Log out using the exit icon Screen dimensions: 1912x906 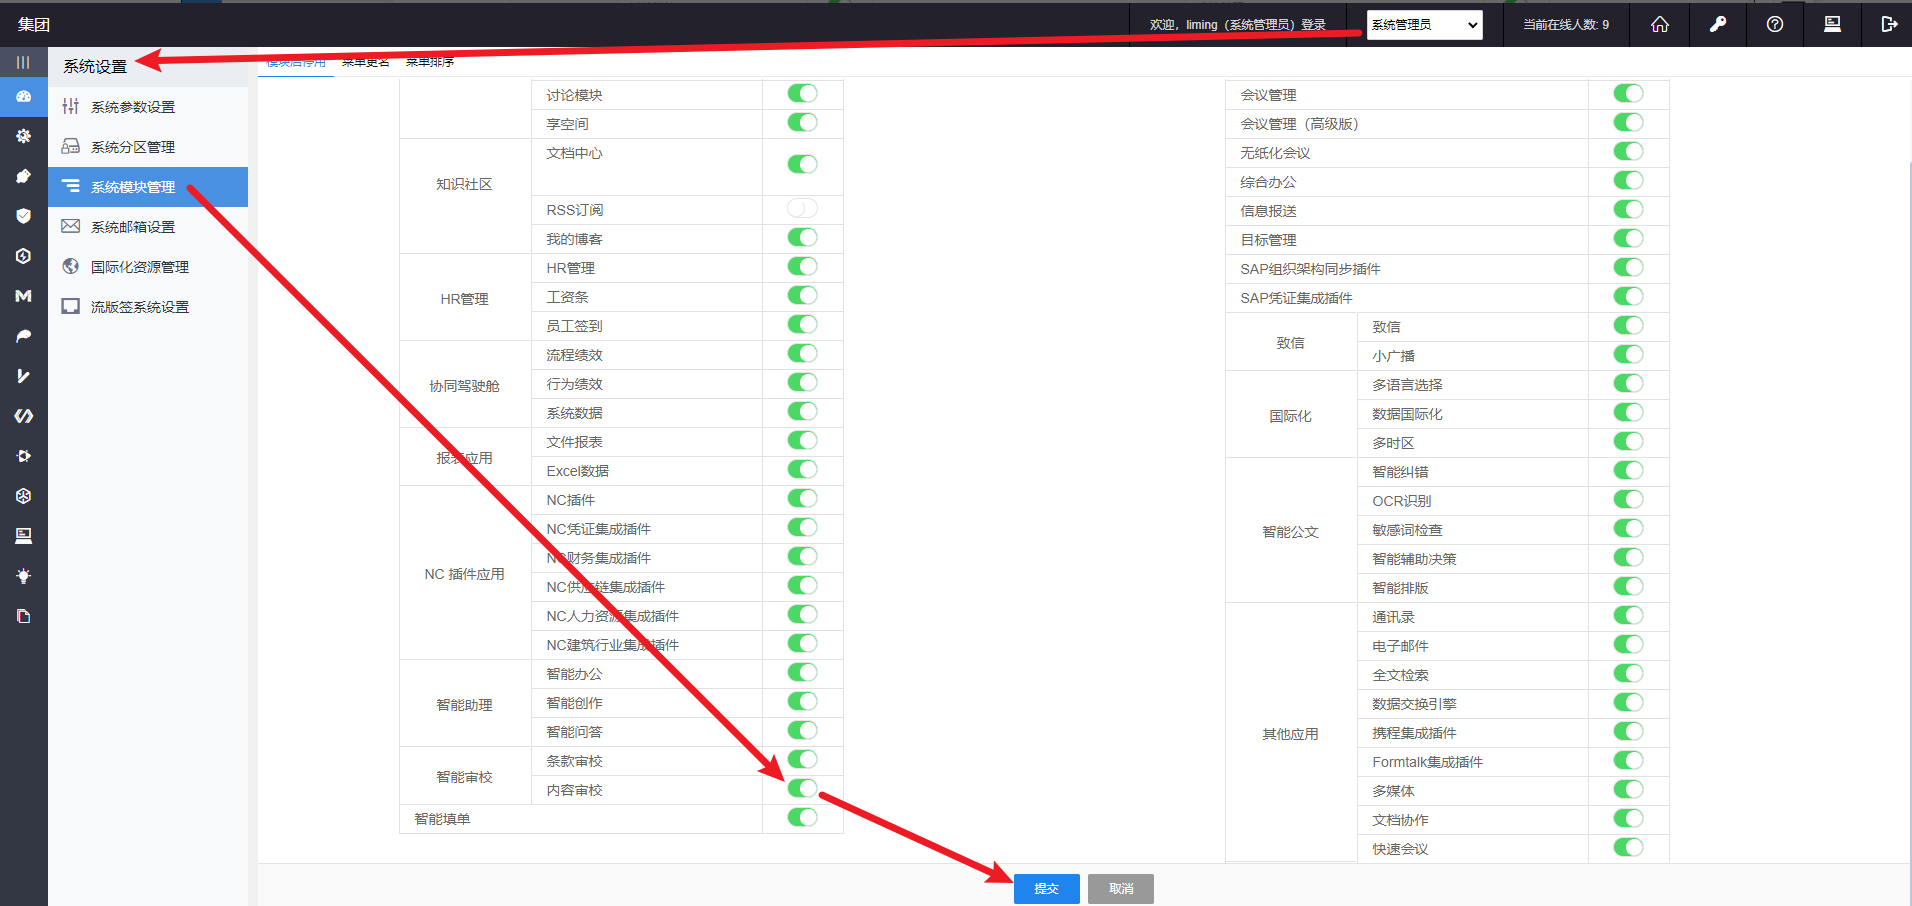pos(1889,24)
